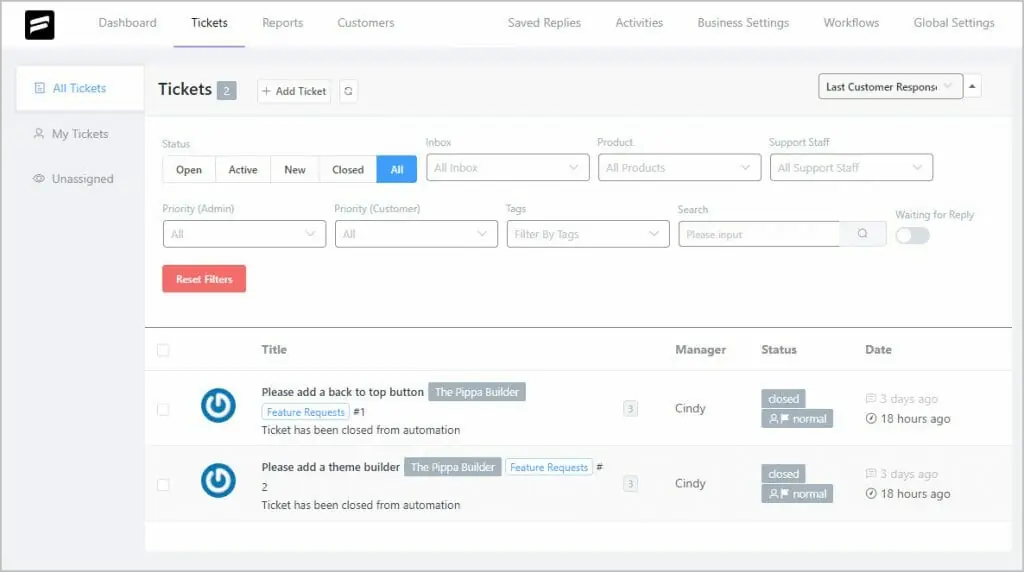
Task: Open the Customers tab
Action: [366, 22]
